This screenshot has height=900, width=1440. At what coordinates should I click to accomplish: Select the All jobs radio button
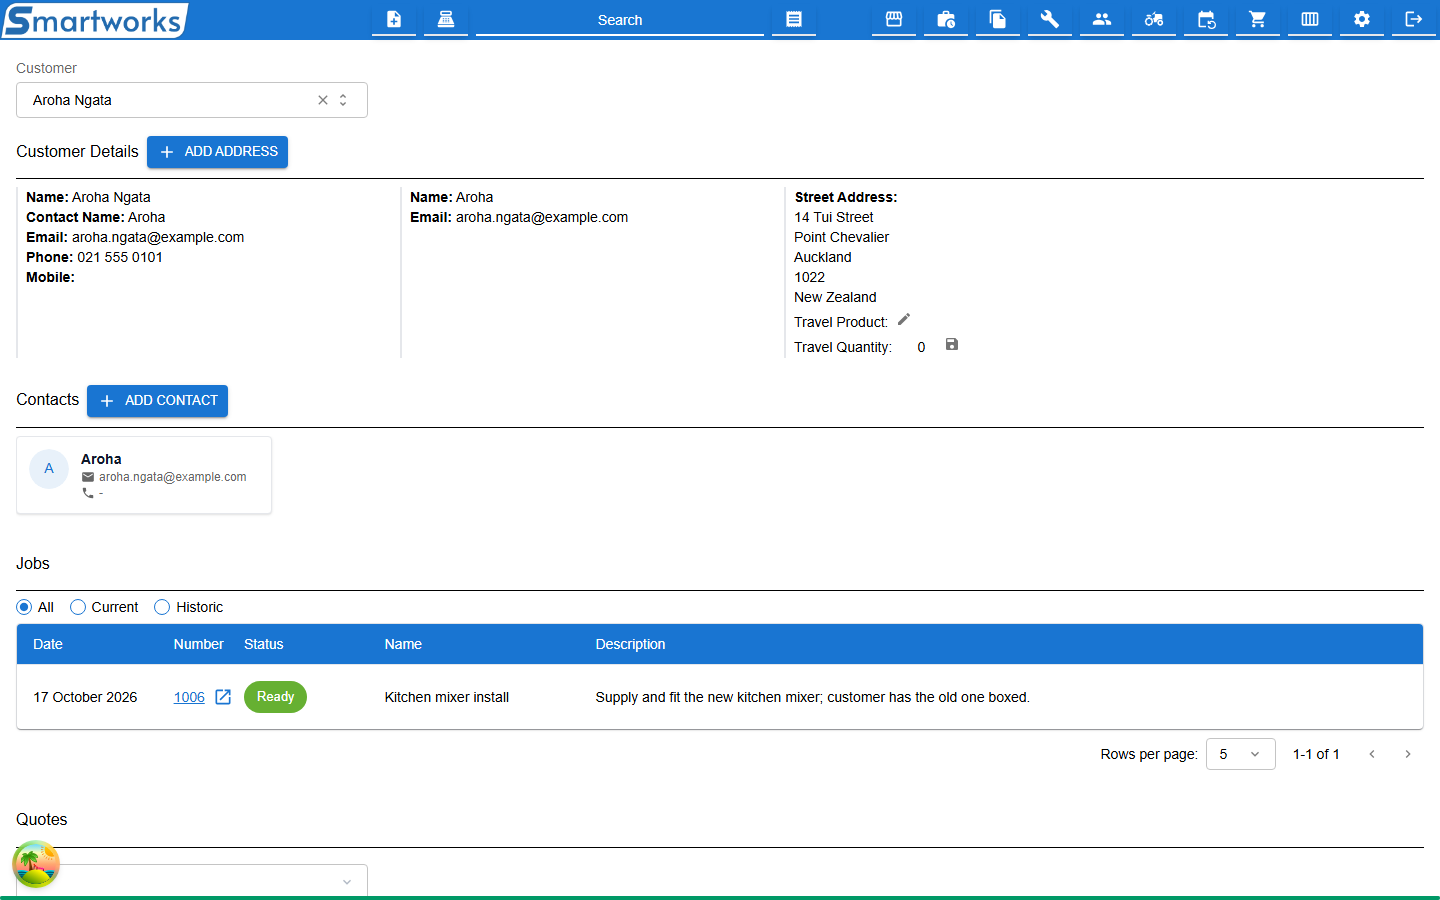(x=24, y=607)
